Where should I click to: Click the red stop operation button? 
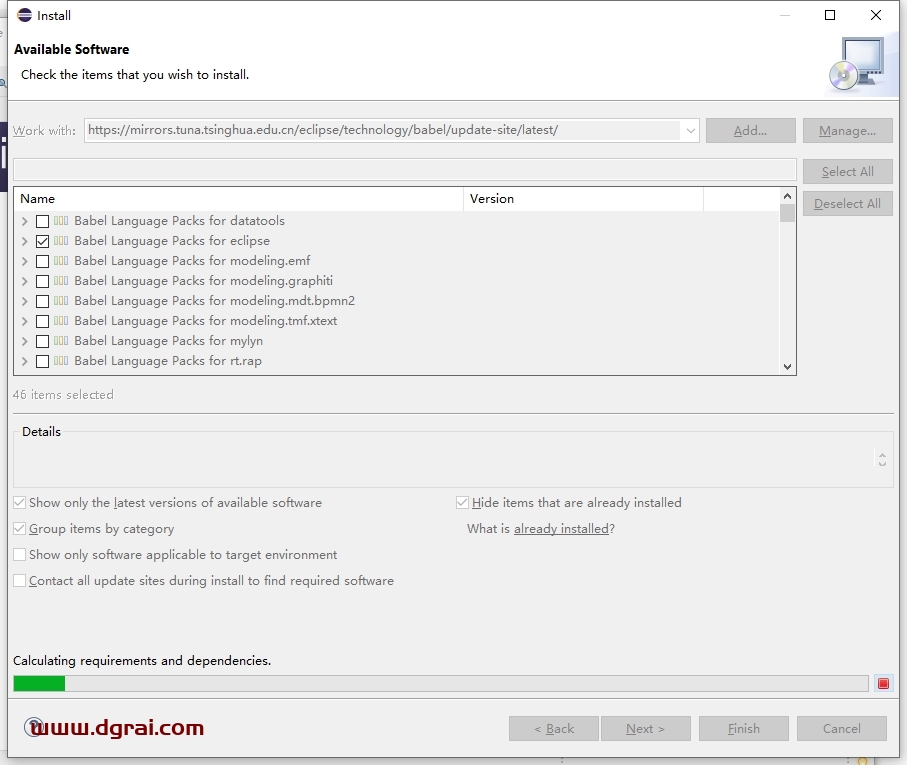coord(883,683)
